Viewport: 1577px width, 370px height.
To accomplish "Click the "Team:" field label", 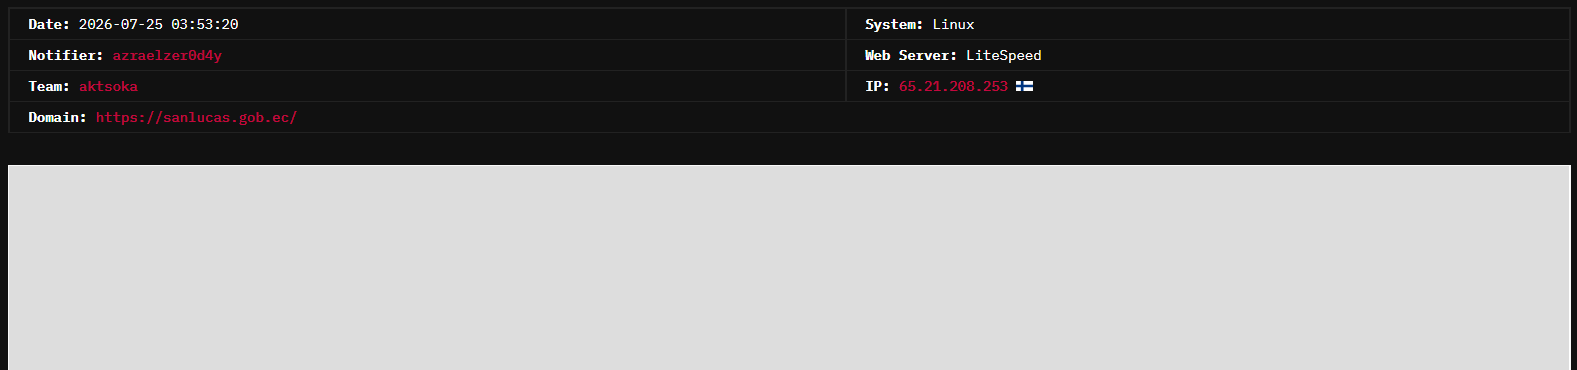I will pyautogui.click(x=49, y=87).
